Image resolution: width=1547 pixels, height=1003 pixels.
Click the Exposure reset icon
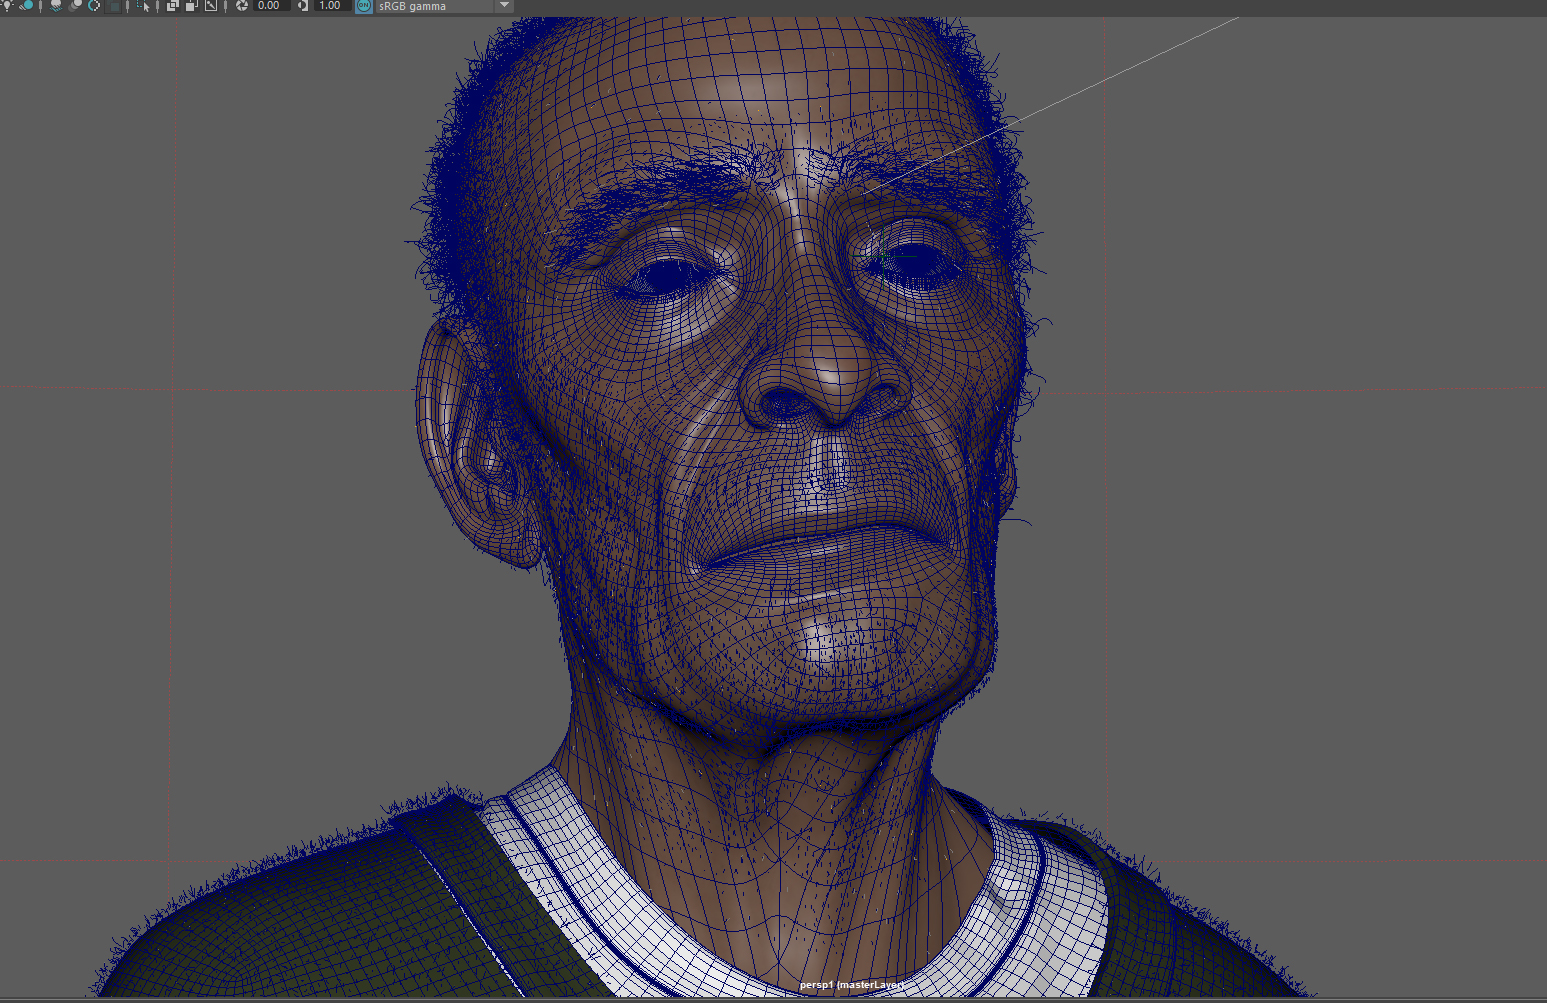[x=241, y=5]
